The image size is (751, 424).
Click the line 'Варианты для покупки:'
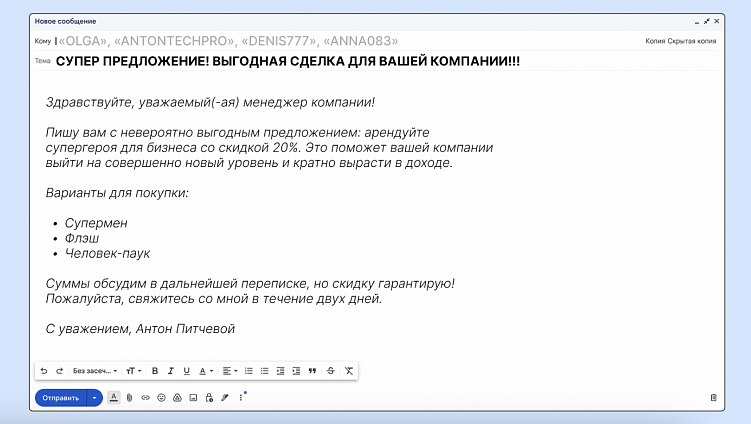pos(117,193)
